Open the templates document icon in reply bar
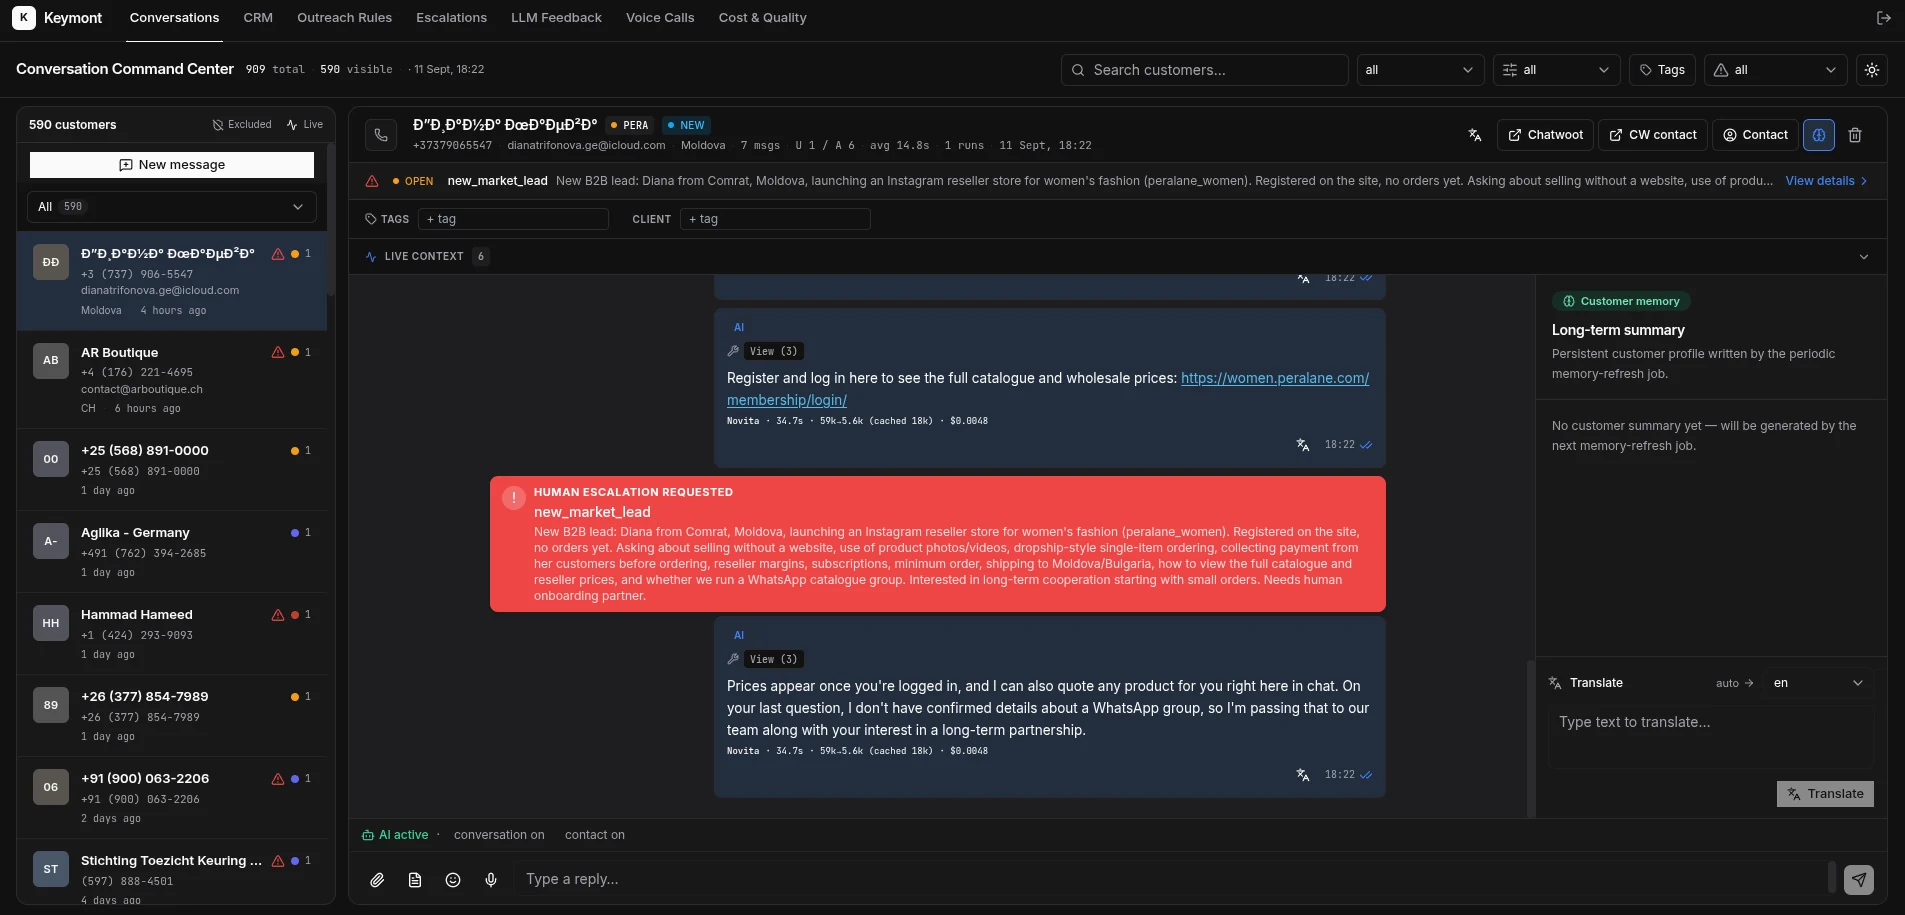The width and height of the screenshot is (1905, 915). click(415, 880)
